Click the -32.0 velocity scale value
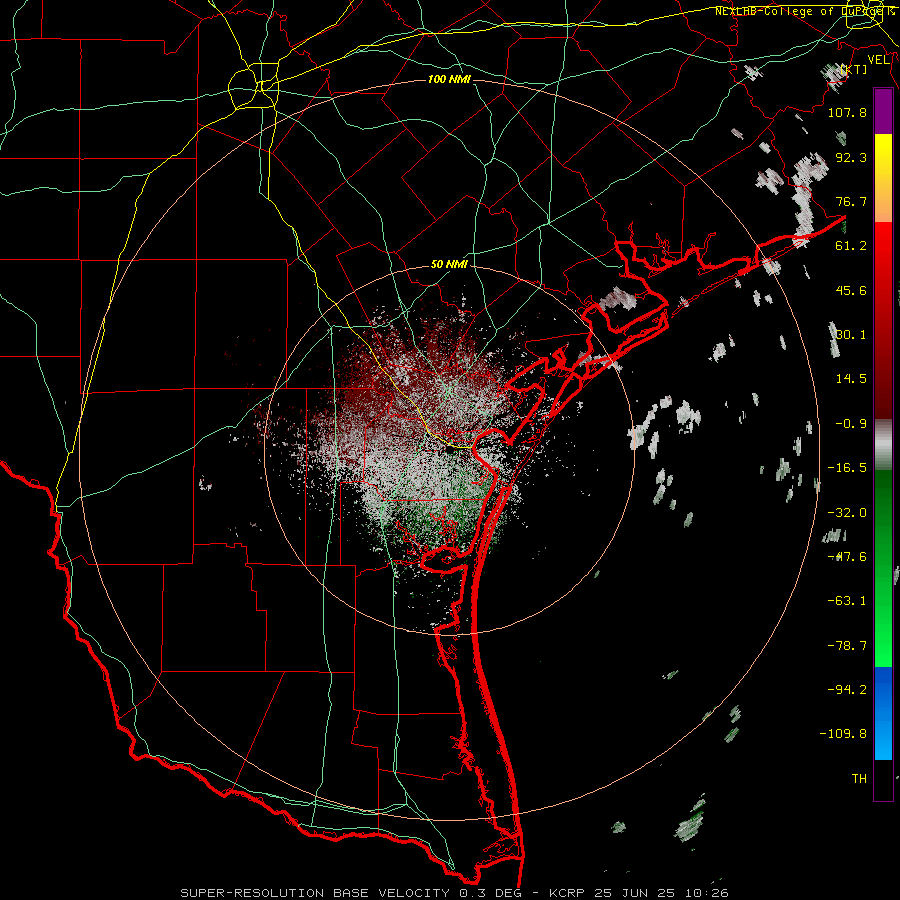Viewport: 900px width, 900px height. click(847, 513)
